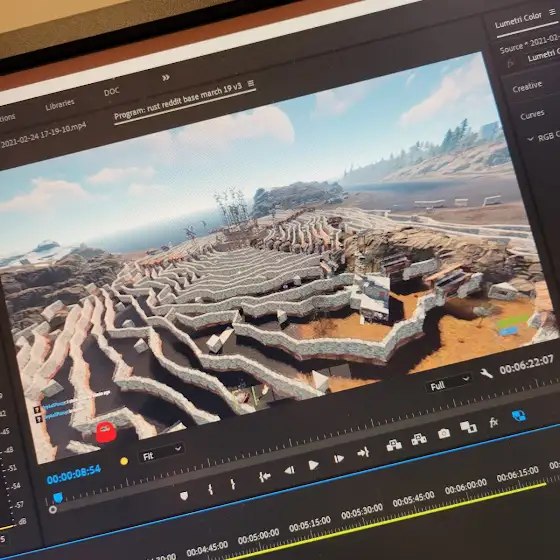Click the Lift icon in the transport row
Viewport: 560px width, 560px height.
pos(394,445)
